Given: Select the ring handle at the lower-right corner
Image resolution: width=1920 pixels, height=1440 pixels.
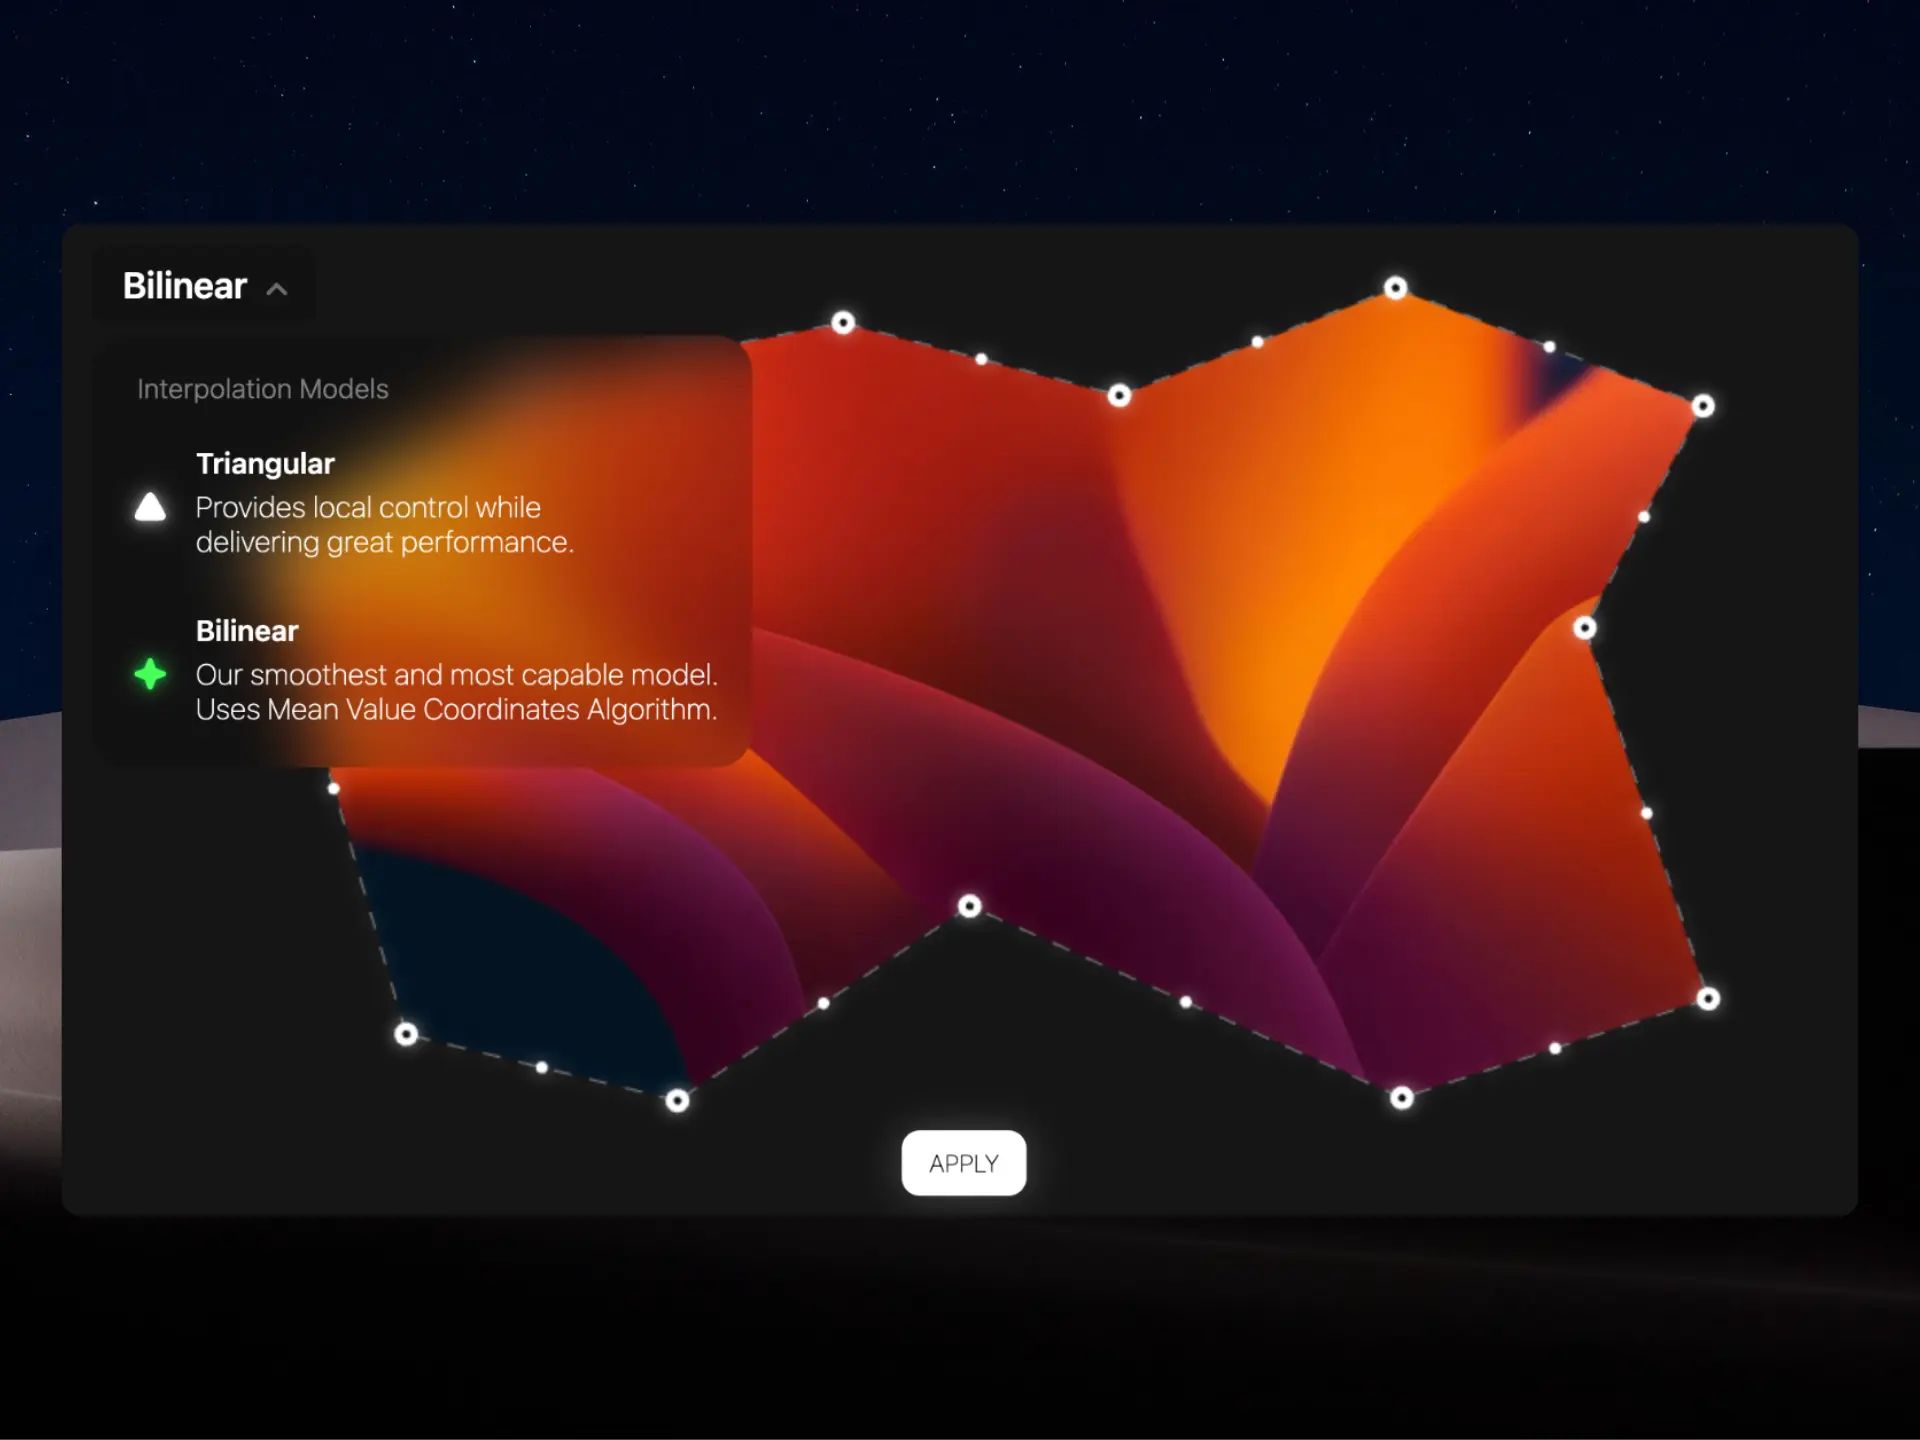Looking at the screenshot, I should (x=1708, y=998).
